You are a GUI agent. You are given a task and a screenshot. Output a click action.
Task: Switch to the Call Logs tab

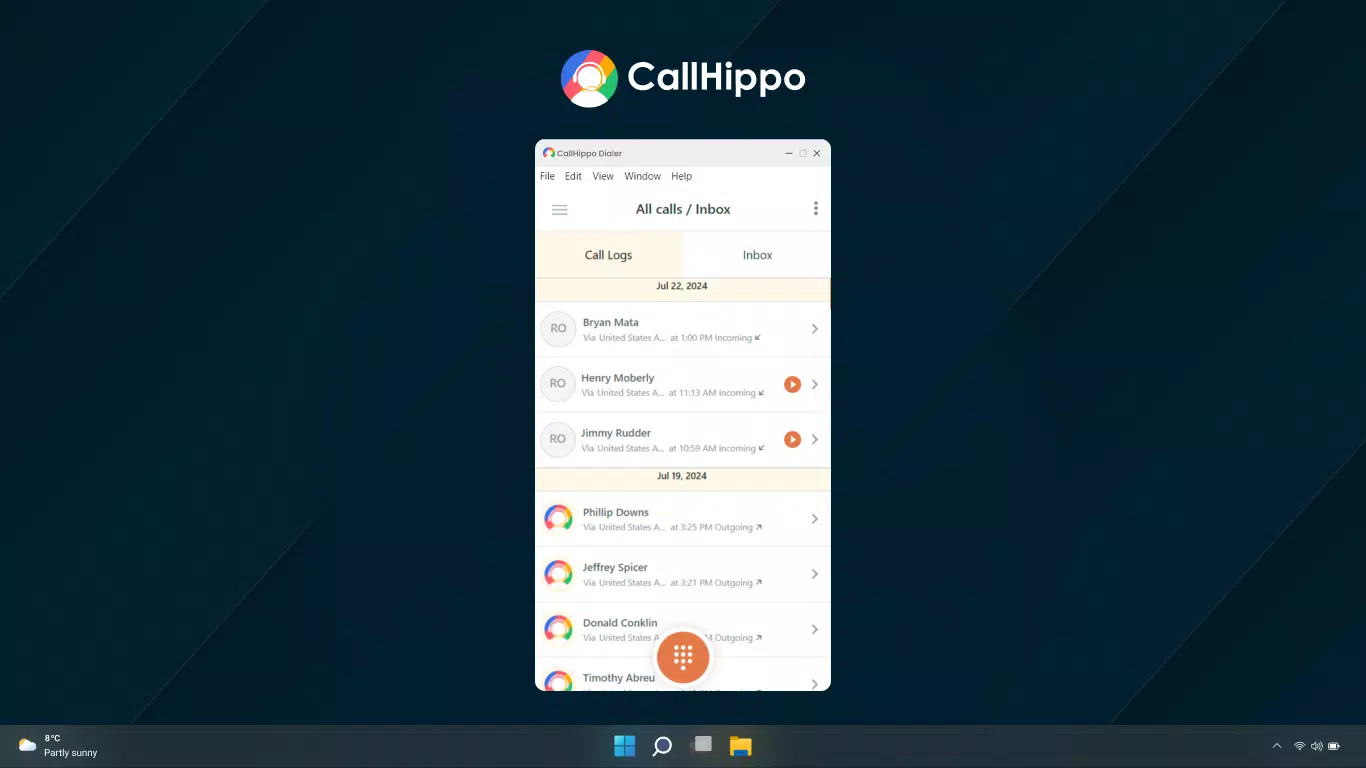(x=609, y=255)
